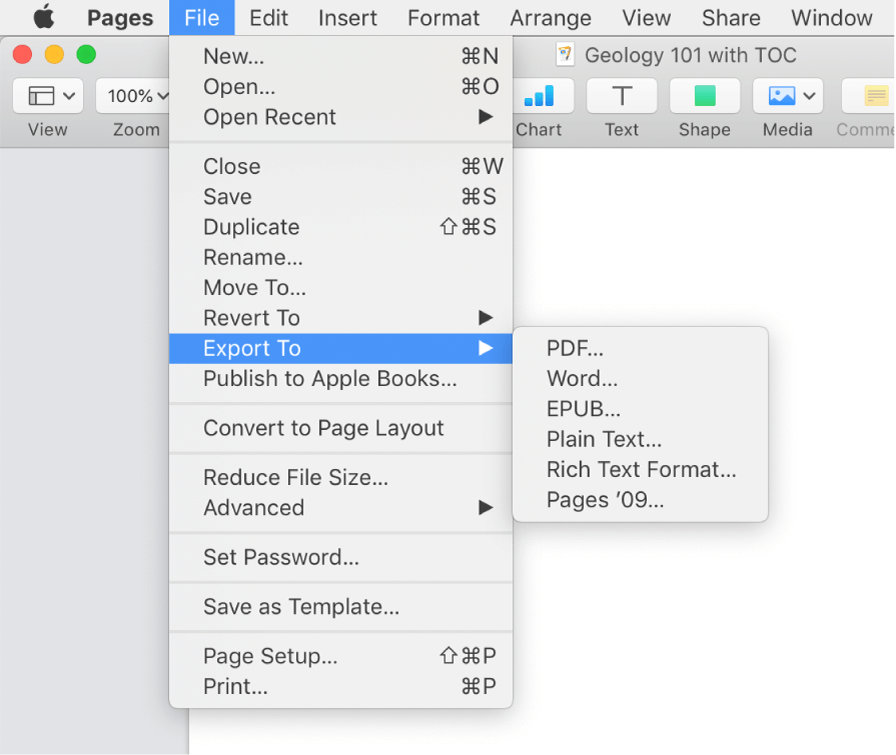Export the document as EPUB
Viewport: 896px width, 755px height.
pyautogui.click(x=583, y=409)
